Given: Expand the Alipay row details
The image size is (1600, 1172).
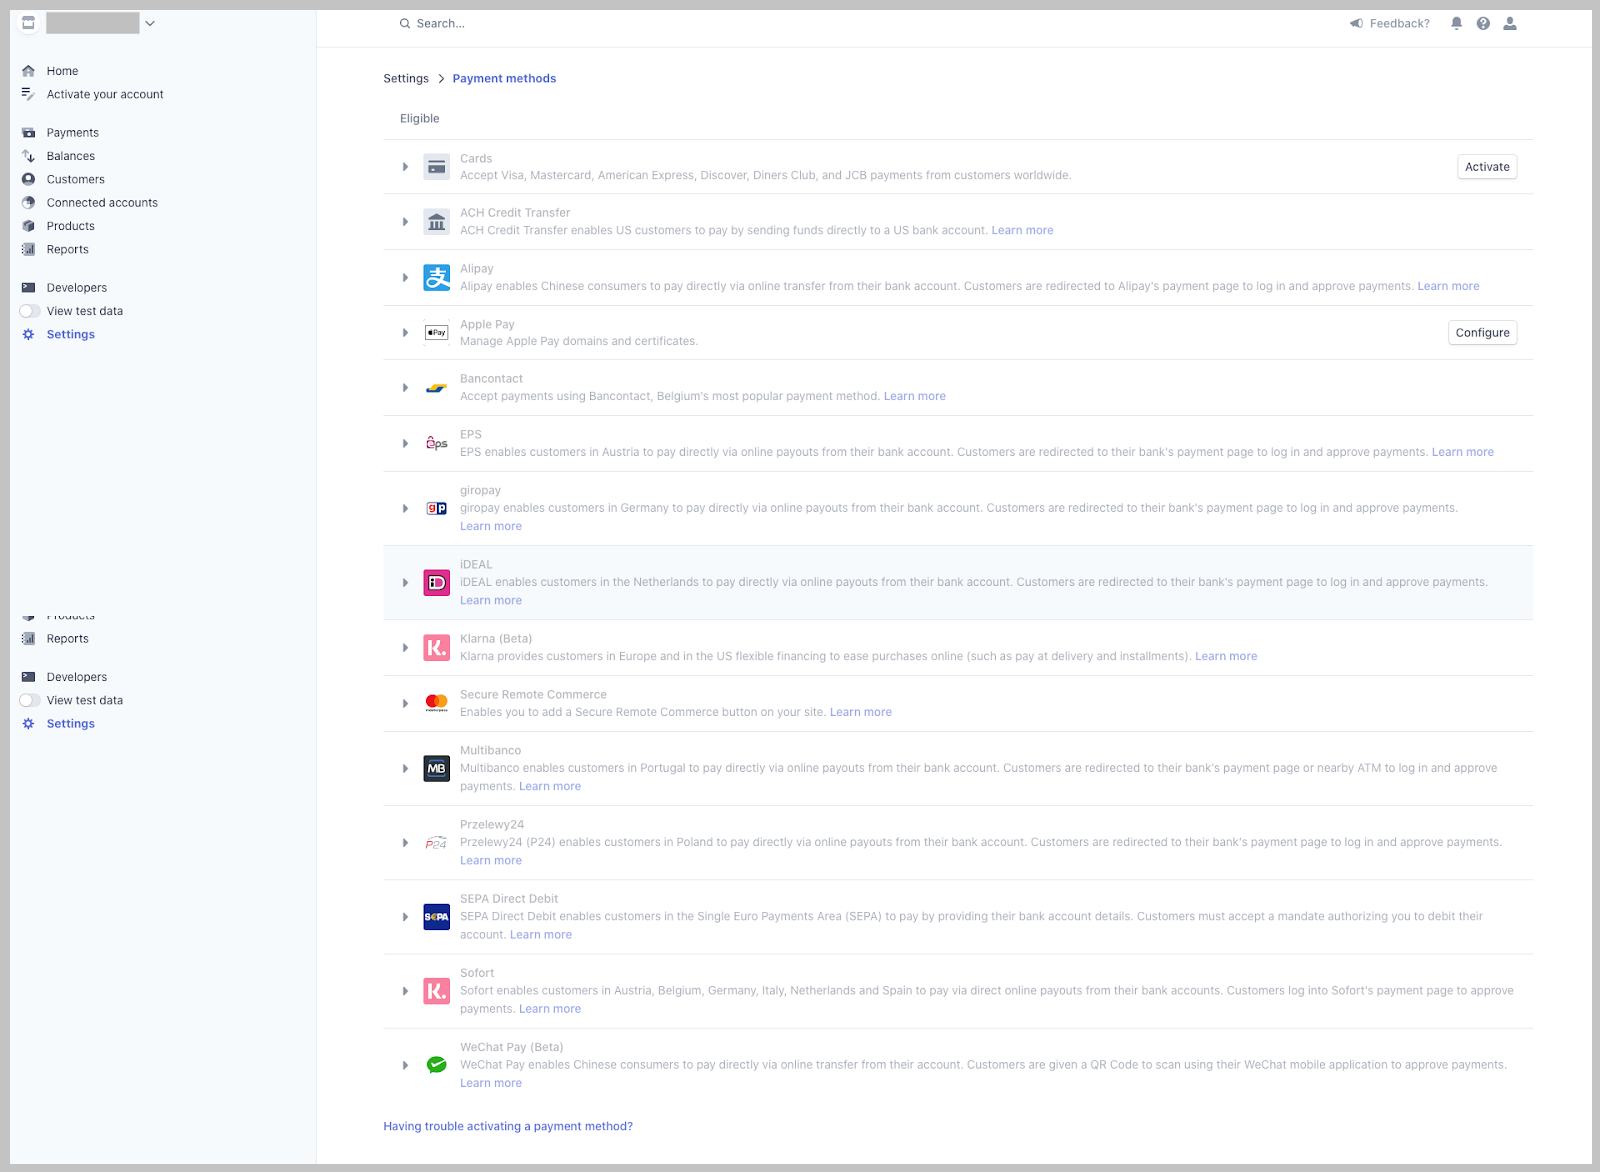Looking at the screenshot, I should point(405,278).
